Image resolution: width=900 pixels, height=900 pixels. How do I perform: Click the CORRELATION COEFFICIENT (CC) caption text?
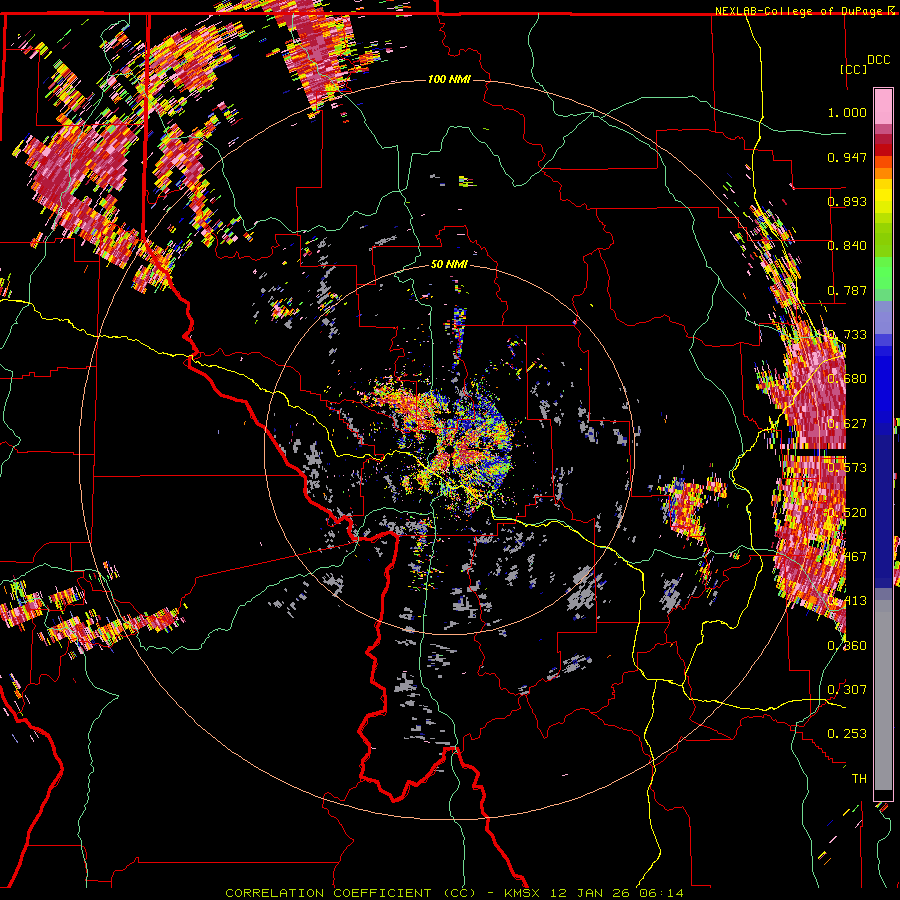(x=351, y=893)
